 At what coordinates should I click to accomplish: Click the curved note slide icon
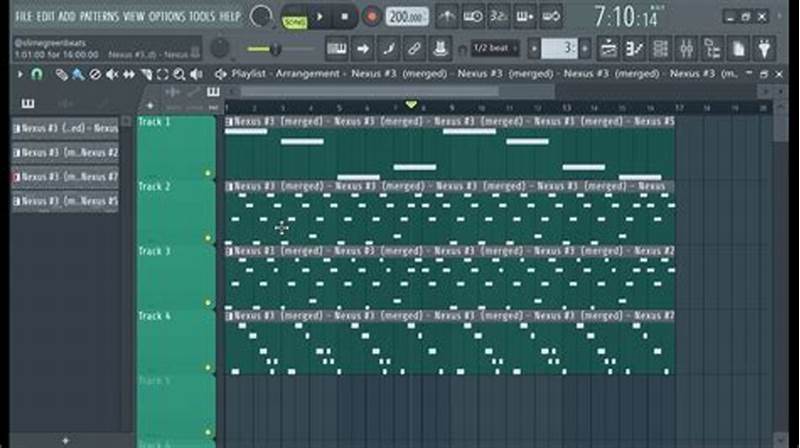[388, 49]
